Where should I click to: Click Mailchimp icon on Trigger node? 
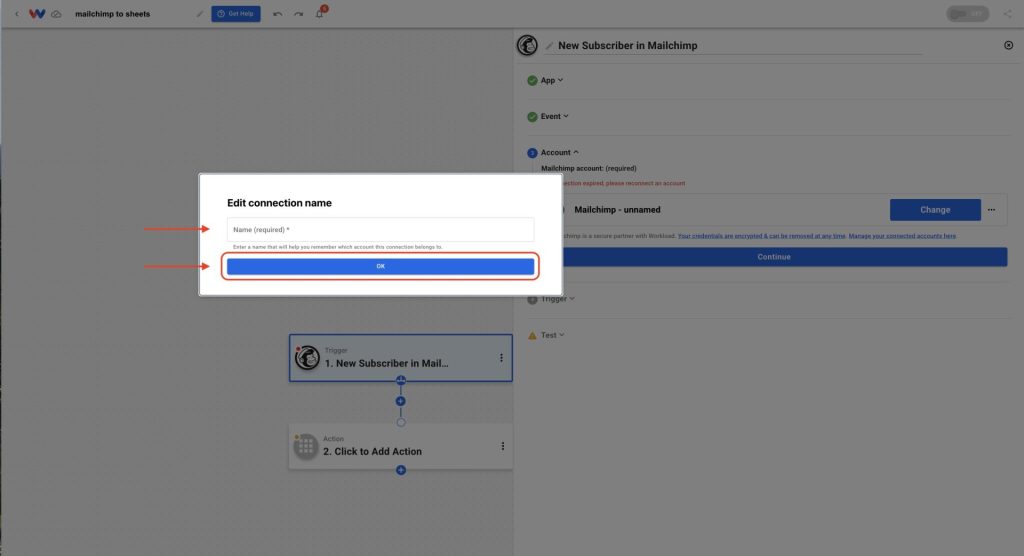click(307, 358)
